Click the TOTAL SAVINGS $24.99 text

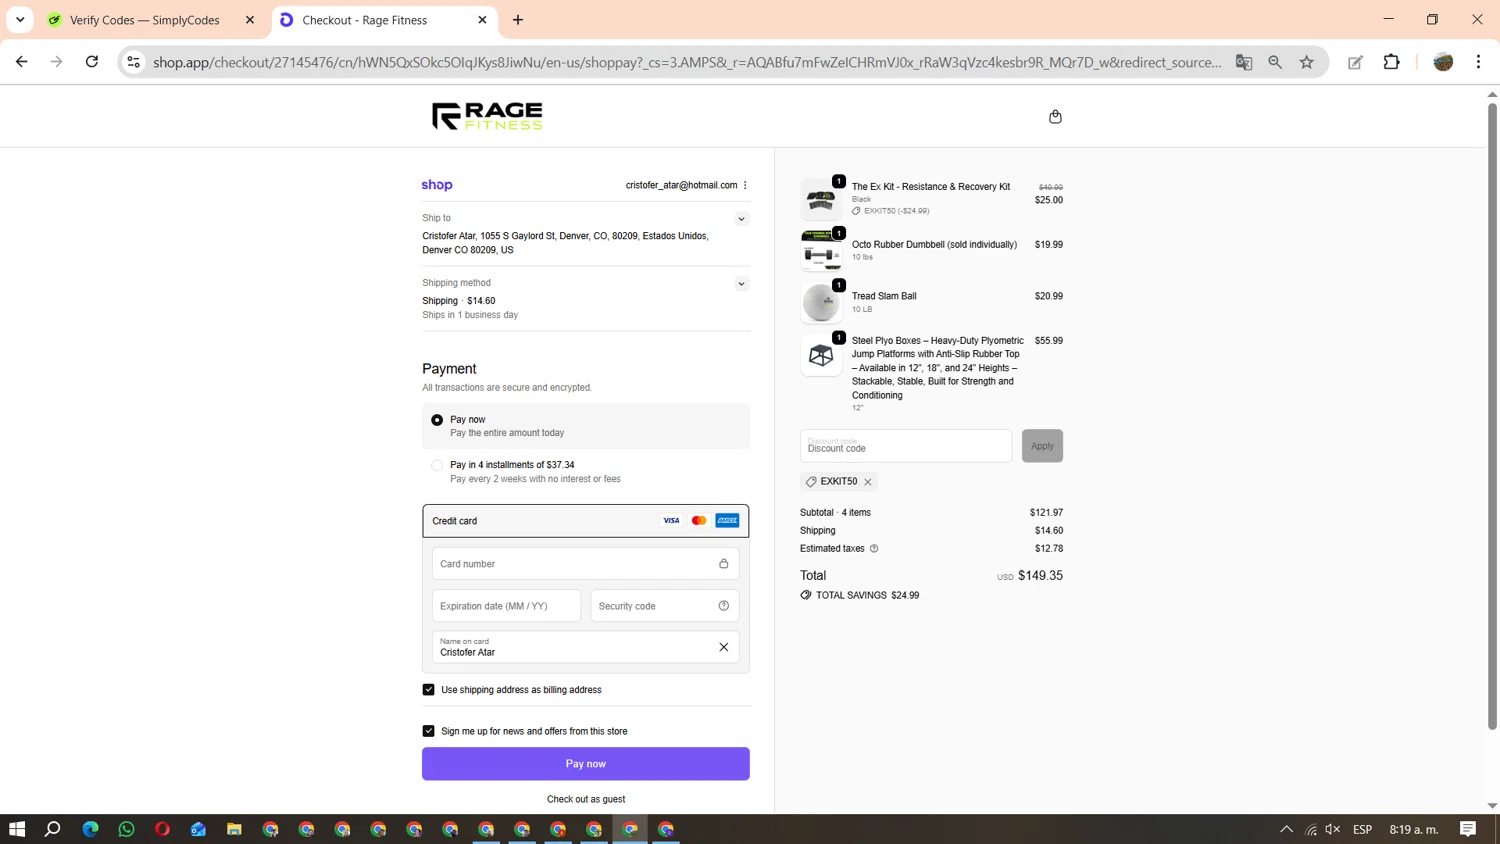[x=867, y=595]
